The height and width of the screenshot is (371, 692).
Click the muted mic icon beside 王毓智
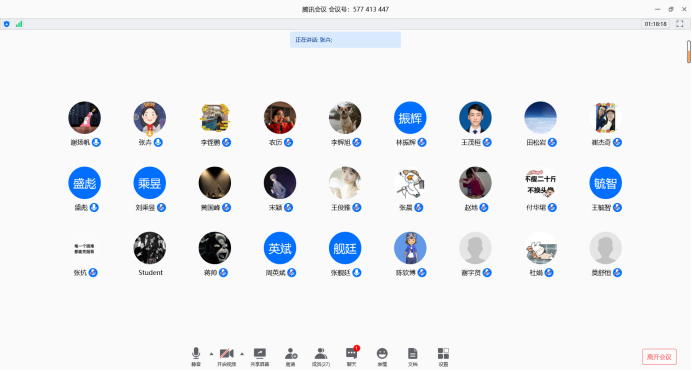[x=617, y=208]
